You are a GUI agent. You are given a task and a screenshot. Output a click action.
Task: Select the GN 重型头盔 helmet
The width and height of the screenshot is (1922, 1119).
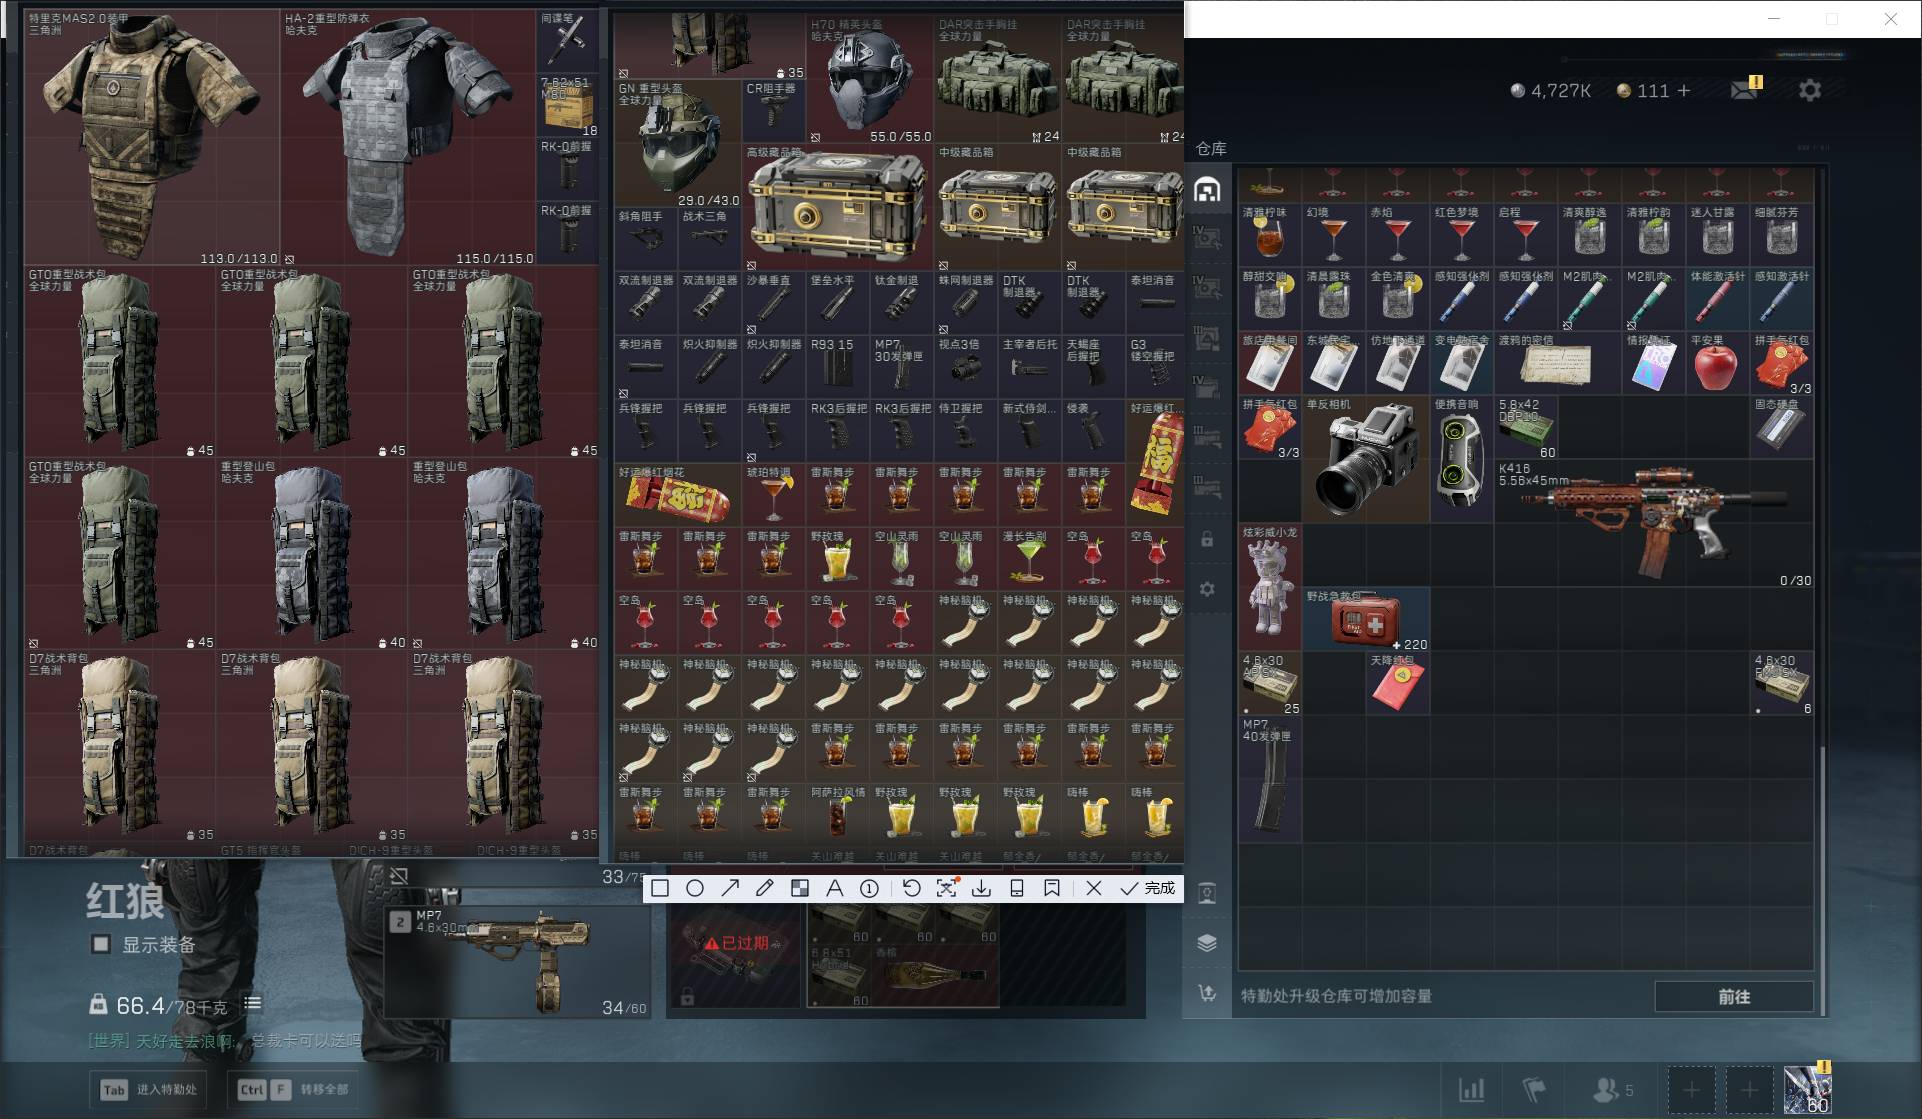coord(678,143)
